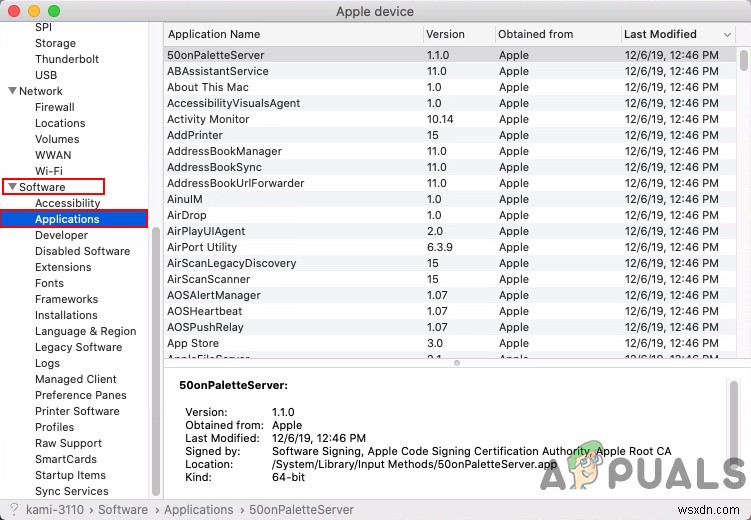Screen dimensions: 751x520
Task: Select Storage in the sidebar
Action: pyautogui.click(x=55, y=43)
